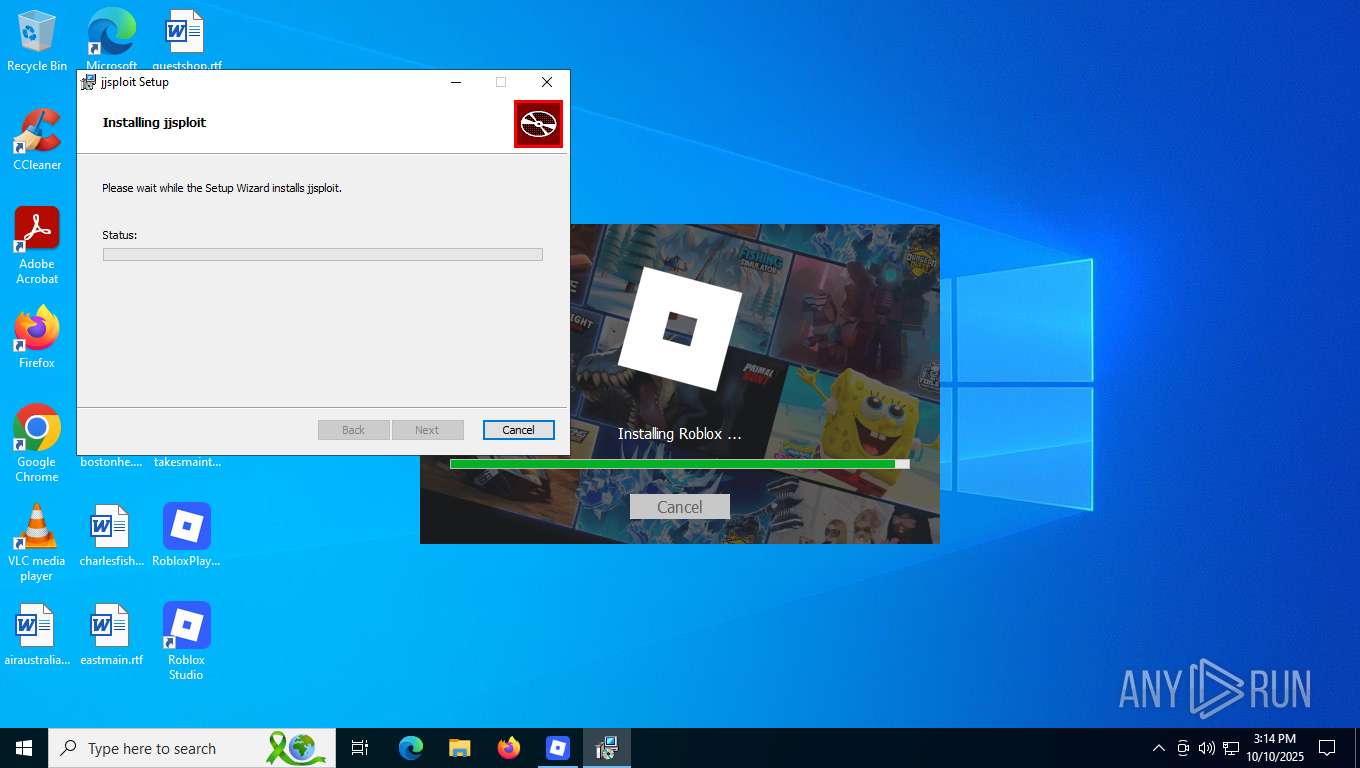Click the jjsploit Status progress bar
The image size is (1360, 768).
(323, 255)
